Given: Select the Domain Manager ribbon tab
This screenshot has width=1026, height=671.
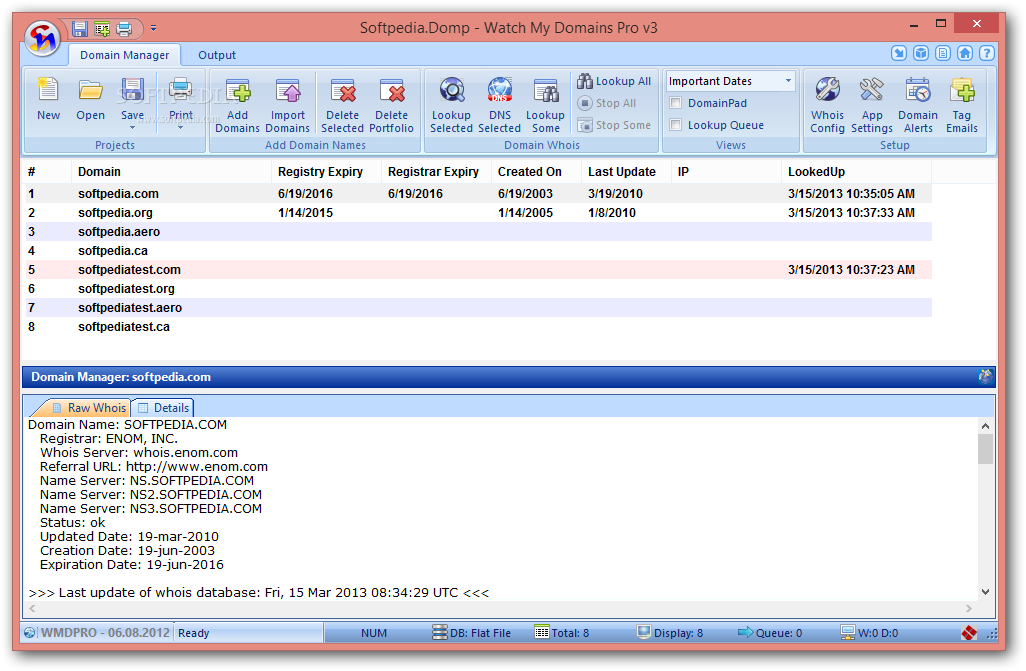Looking at the screenshot, I should coord(124,55).
